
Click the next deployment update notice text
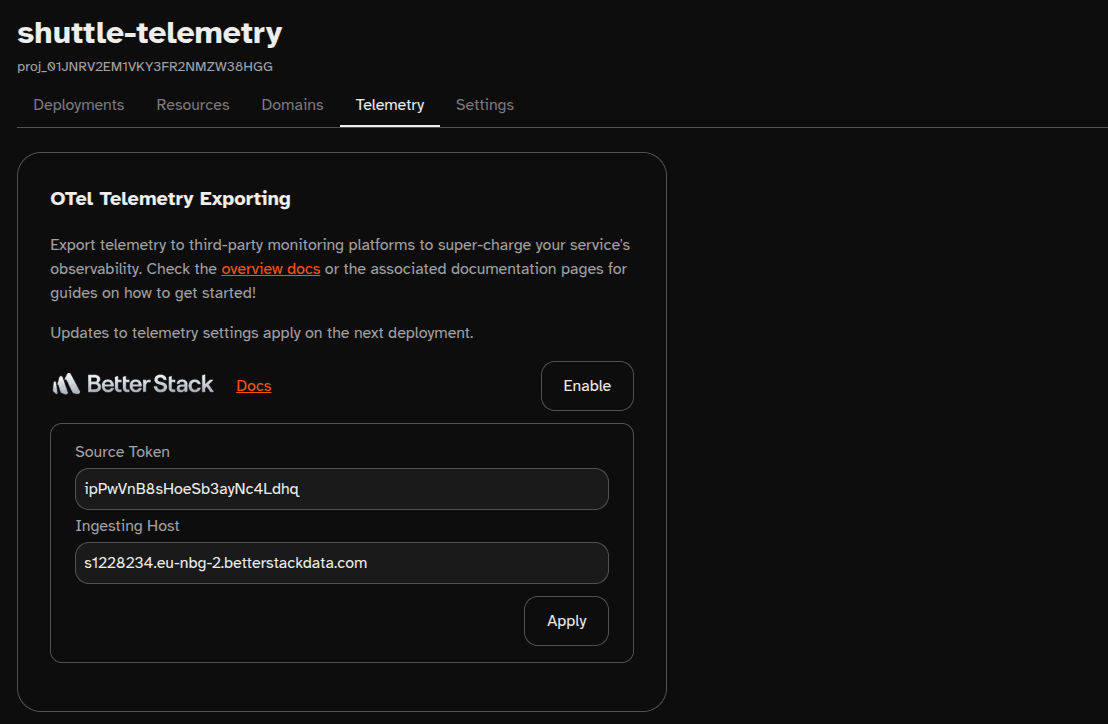[x=262, y=333]
